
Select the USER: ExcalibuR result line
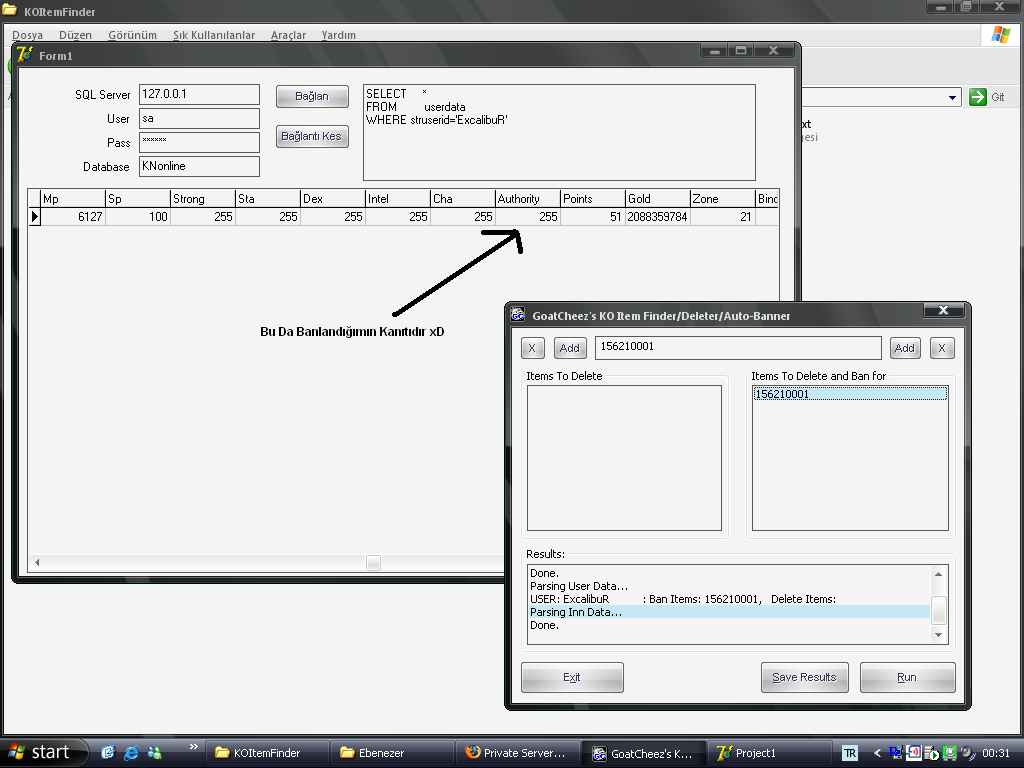[x=729, y=599]
